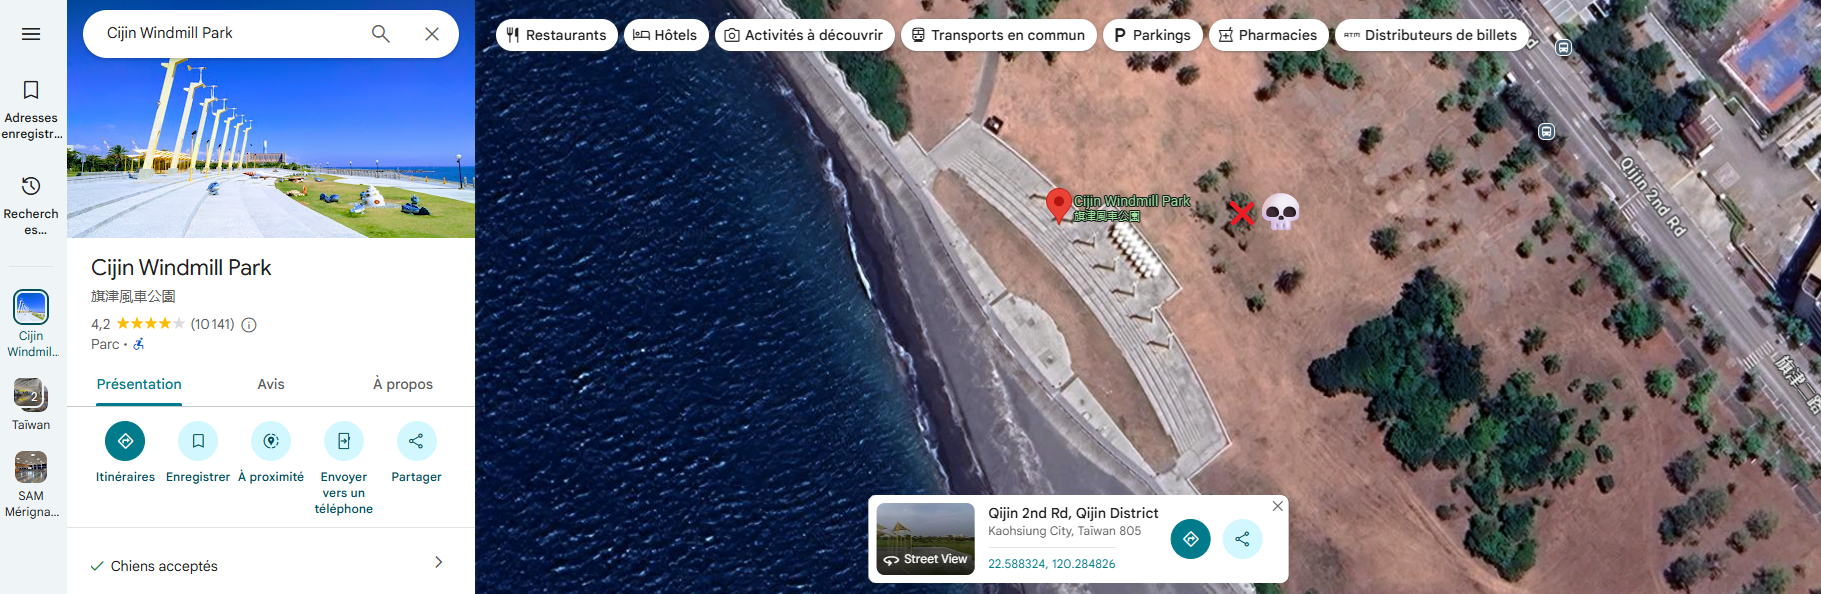Expand the Chiens acceptés details chevron
Screen dimensions: 1821x594
point(438,562)
